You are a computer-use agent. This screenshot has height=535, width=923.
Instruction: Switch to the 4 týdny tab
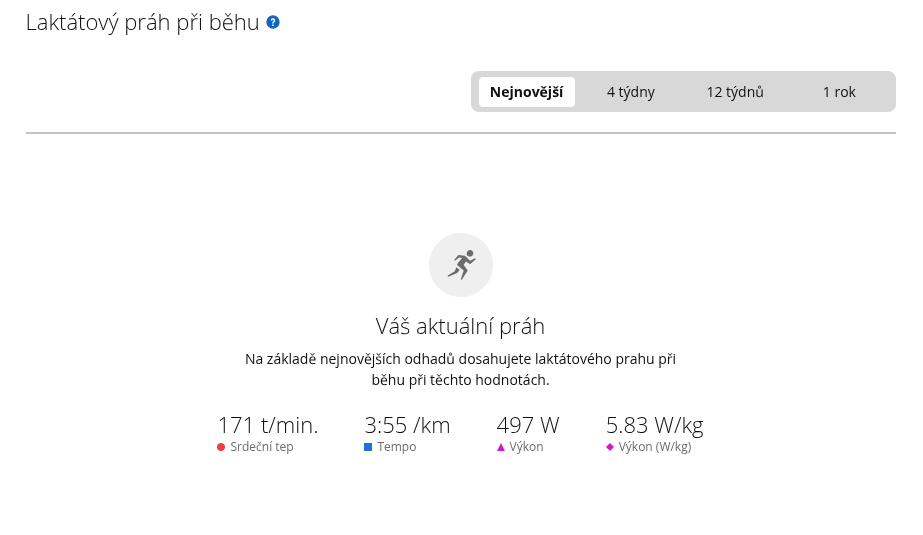(x=630, y=92)
